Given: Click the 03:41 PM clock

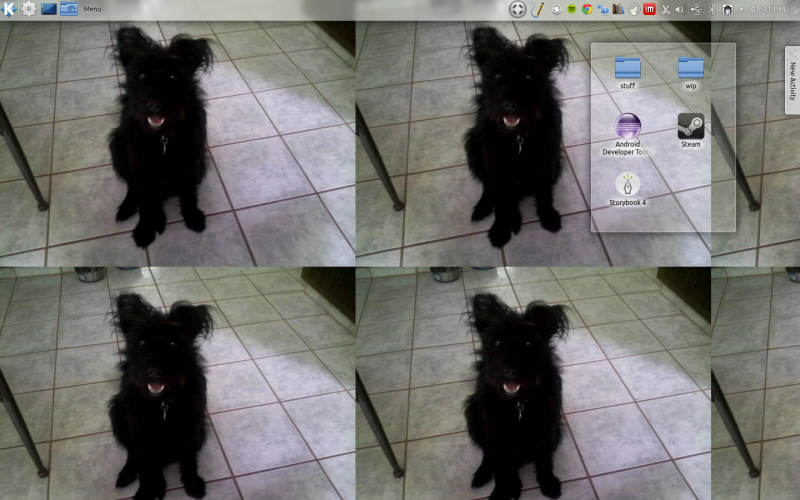Looking at the screenshot, I should pyautogui.click(x=768, y=9).
